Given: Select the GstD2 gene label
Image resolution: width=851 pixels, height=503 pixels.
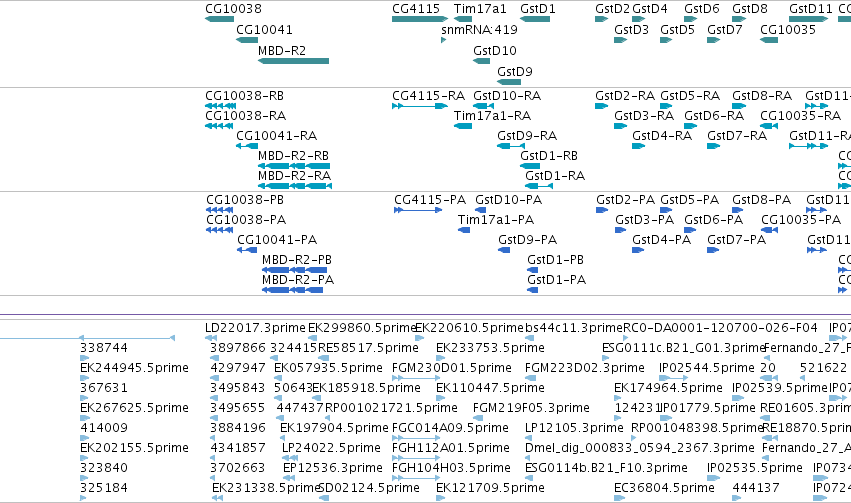Looking at the screenshot, I should [x=613, y=9].
